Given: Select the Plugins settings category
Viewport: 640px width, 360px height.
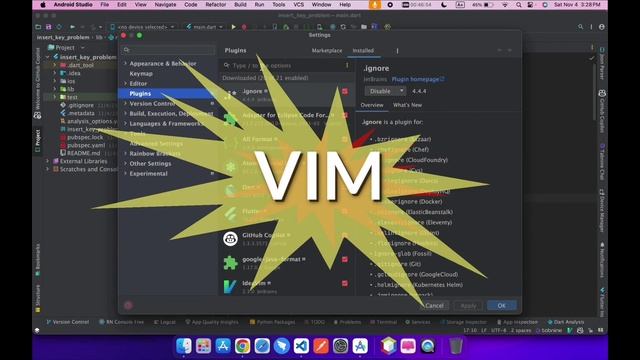Looking at the screenshot, I should click(167, 93).
